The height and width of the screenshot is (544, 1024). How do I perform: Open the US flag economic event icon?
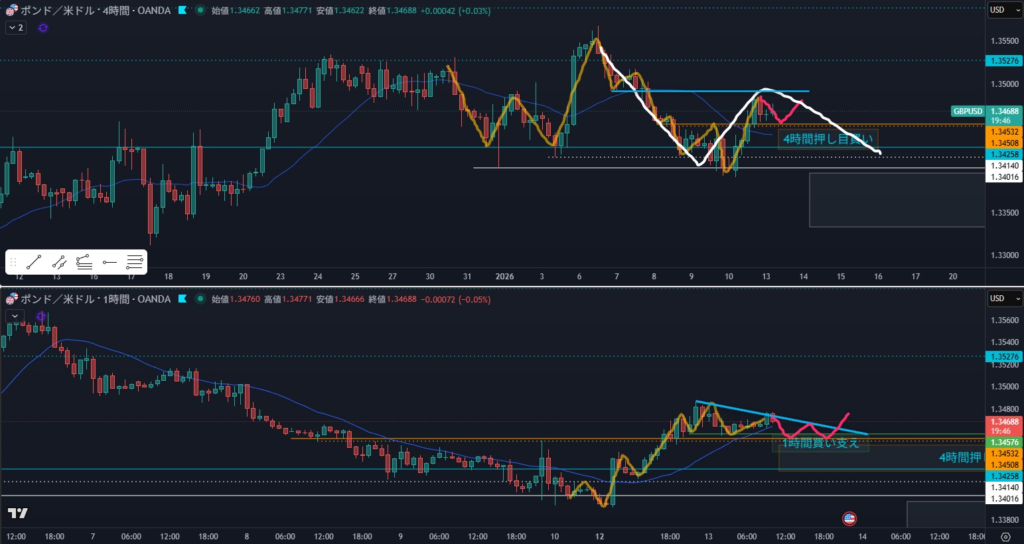coord(849,518)
